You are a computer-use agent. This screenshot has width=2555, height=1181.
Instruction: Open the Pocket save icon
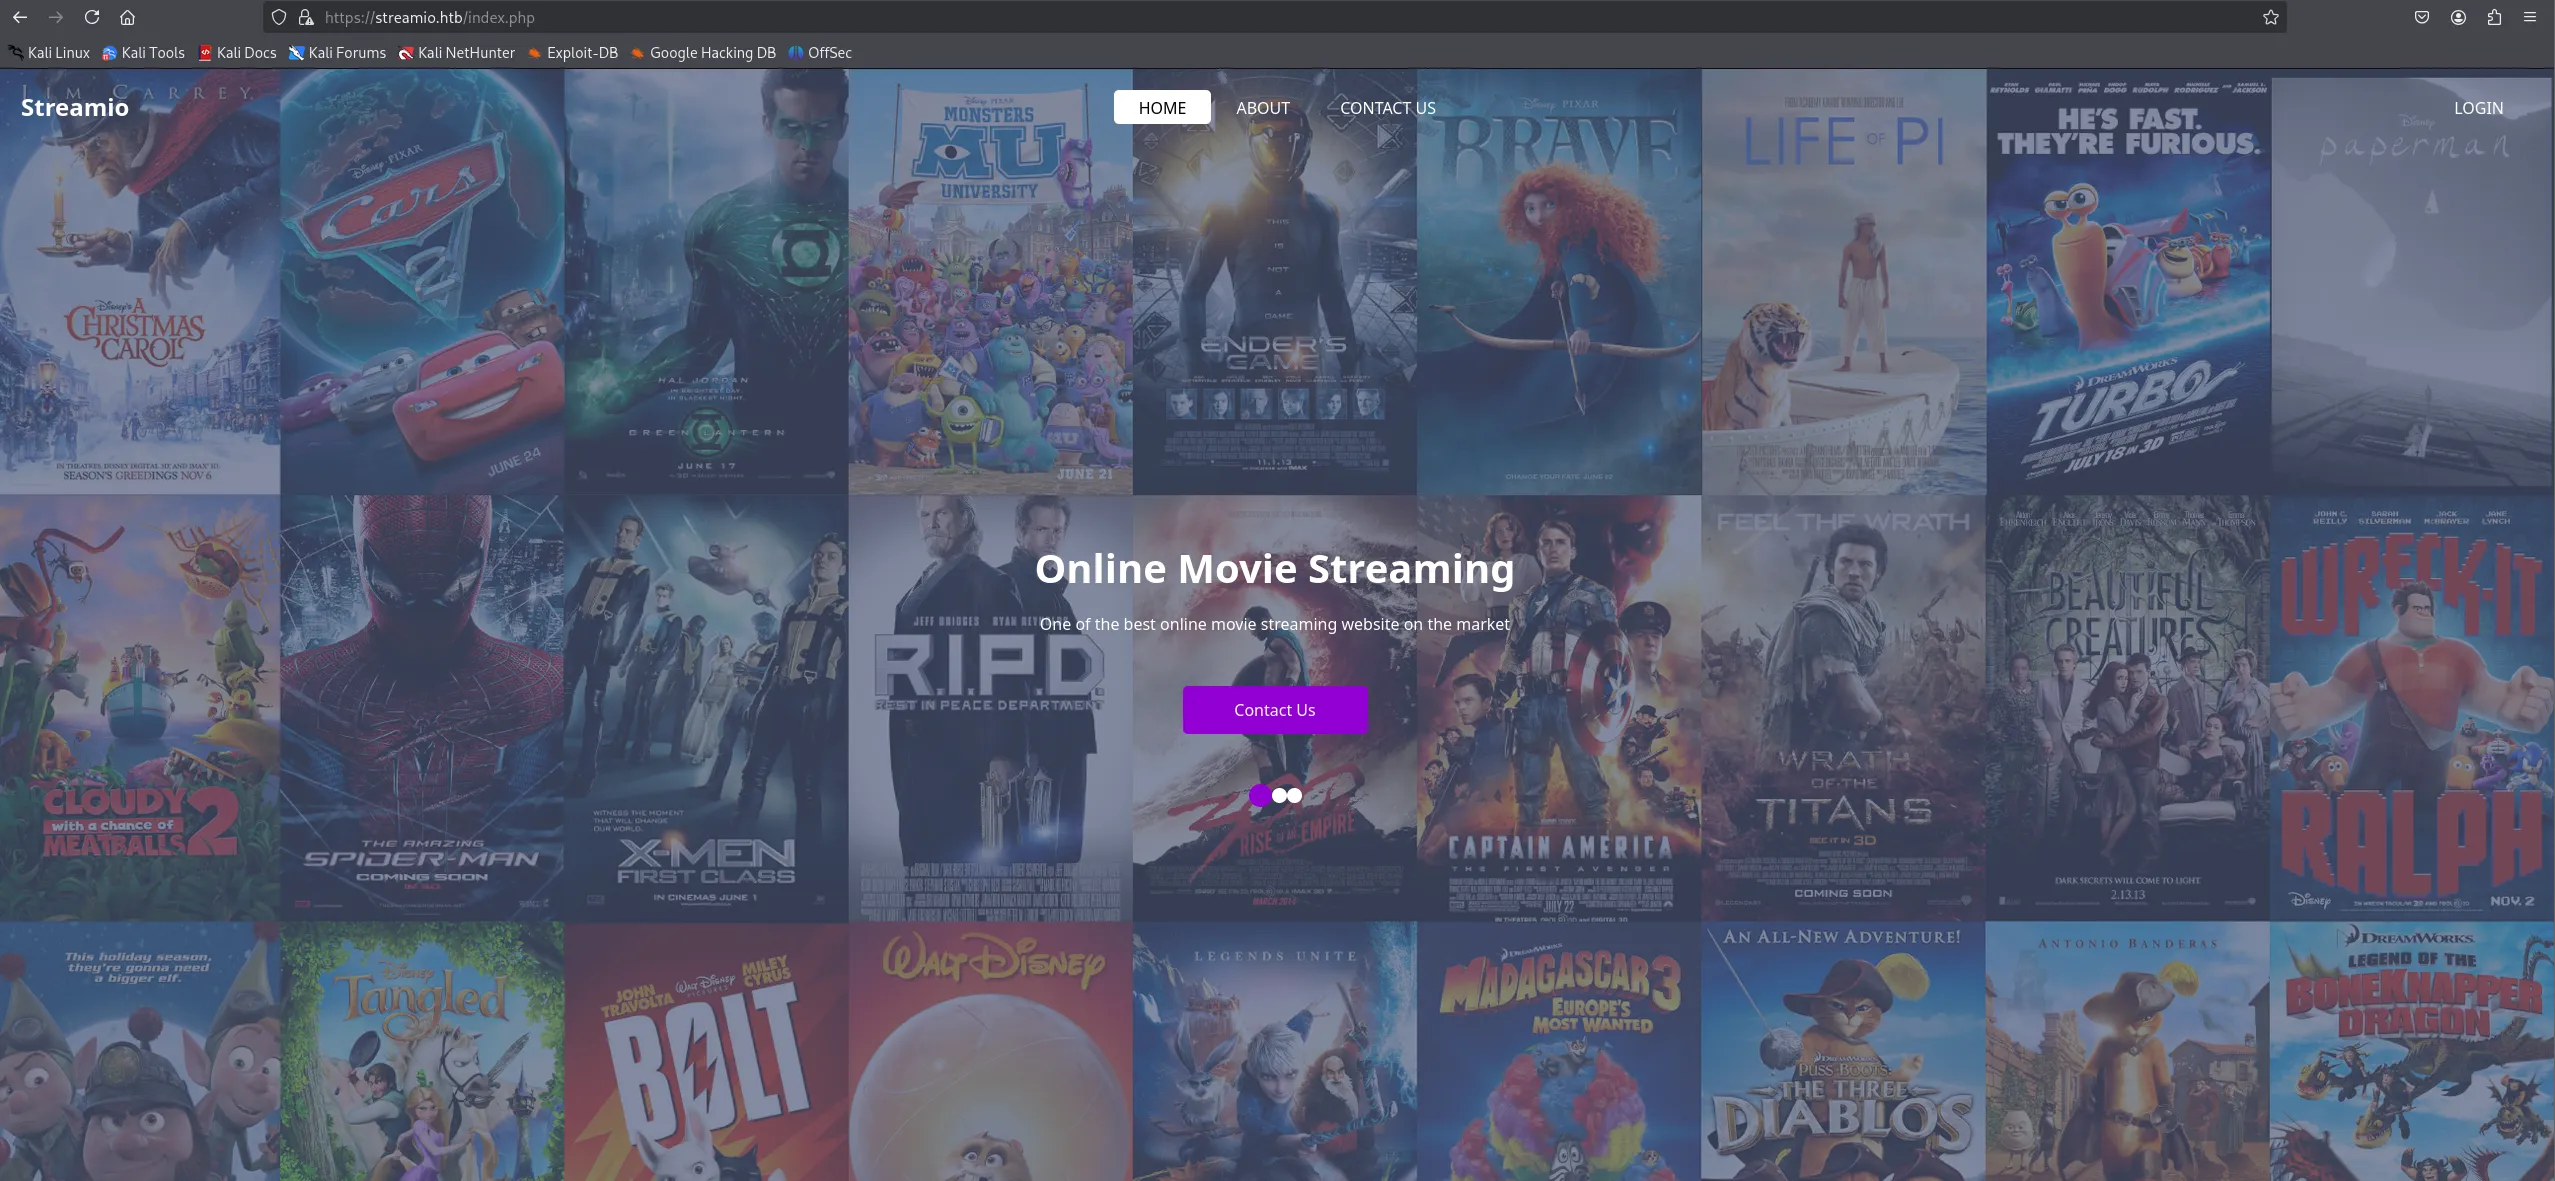[x=2421, y=17]
